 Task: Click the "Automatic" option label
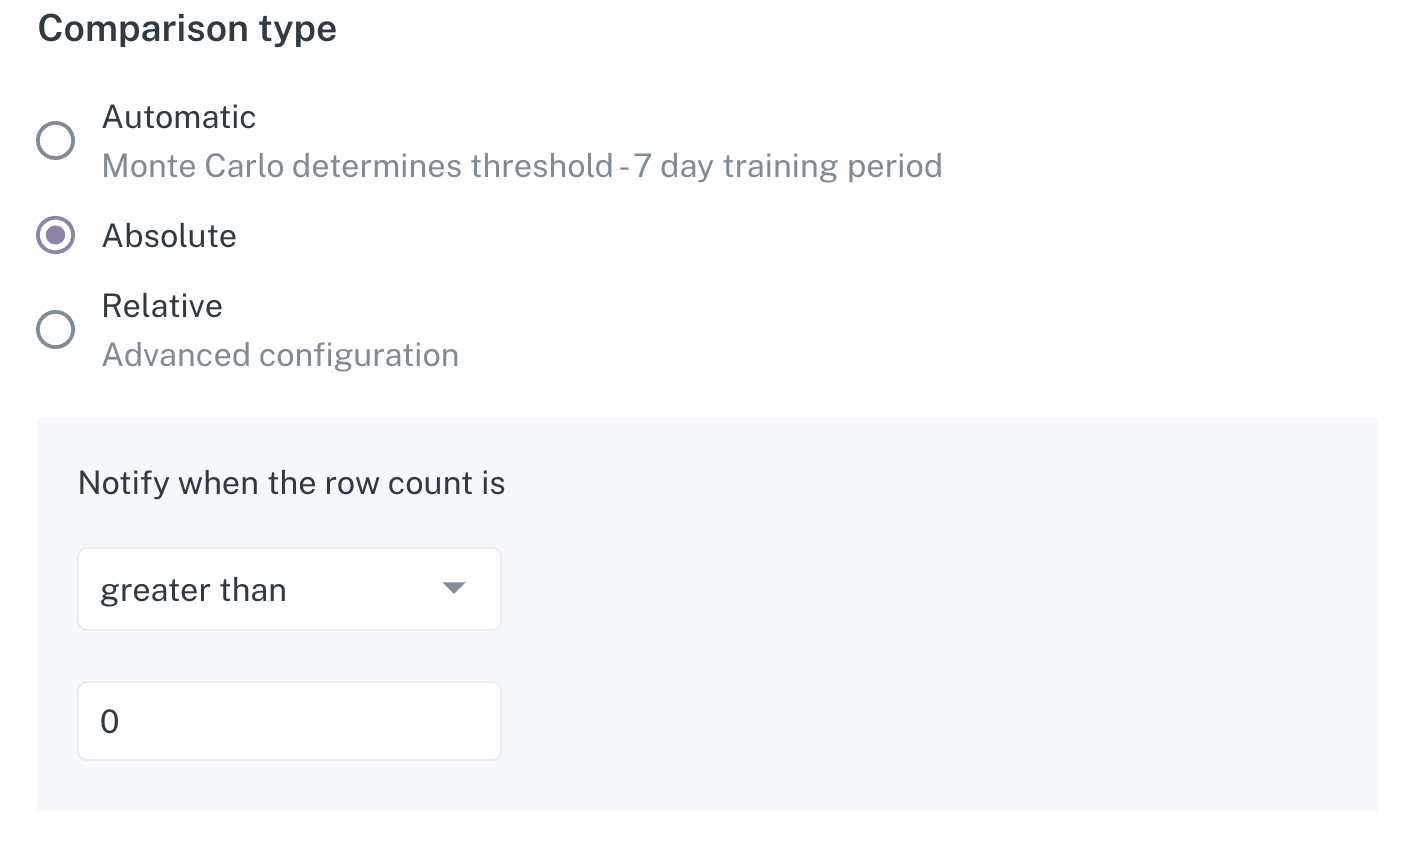coord(179,117)
